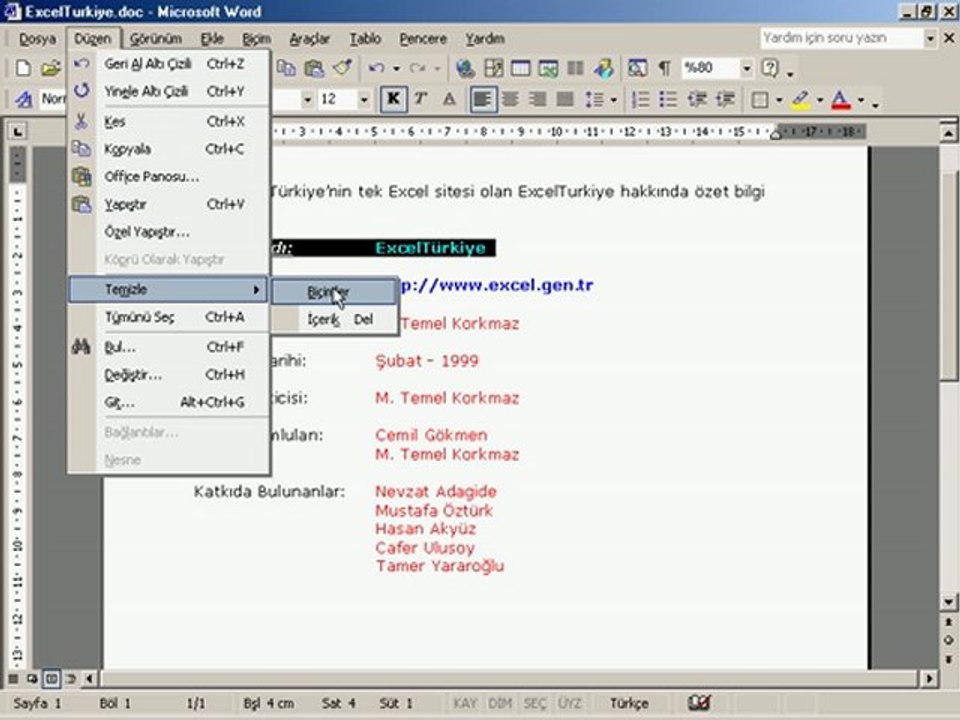Click the outside border icon
Viewport: 960px width, 720px height.
(760, 99)
